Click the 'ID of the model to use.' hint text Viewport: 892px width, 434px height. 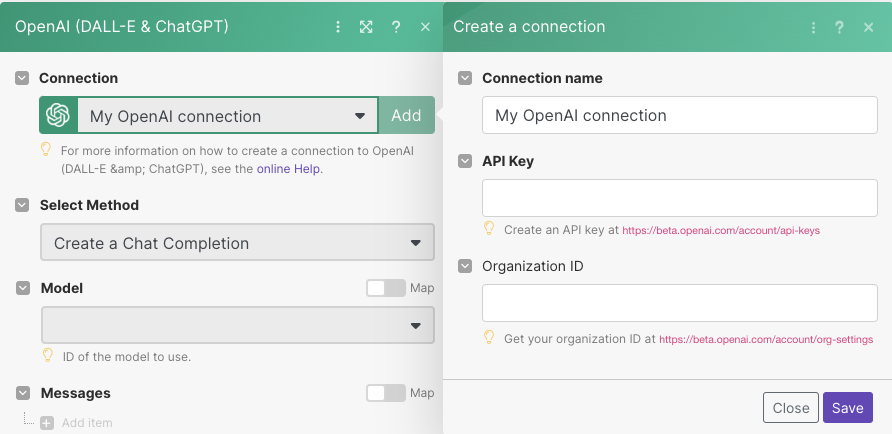tap(126, 357)
